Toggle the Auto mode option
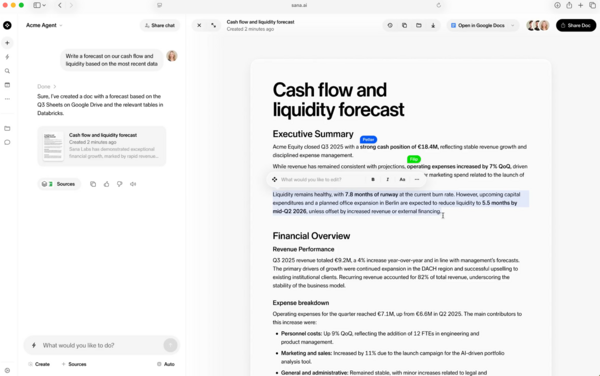Screen dimensions: 600x376 coord(166,364)
